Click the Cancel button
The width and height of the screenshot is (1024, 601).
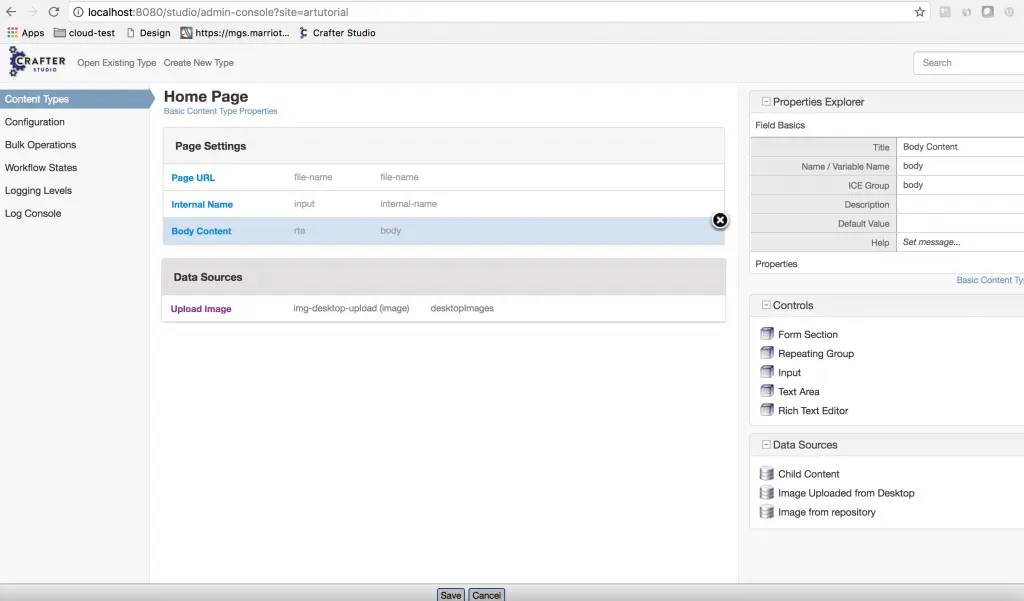[486, 595]
